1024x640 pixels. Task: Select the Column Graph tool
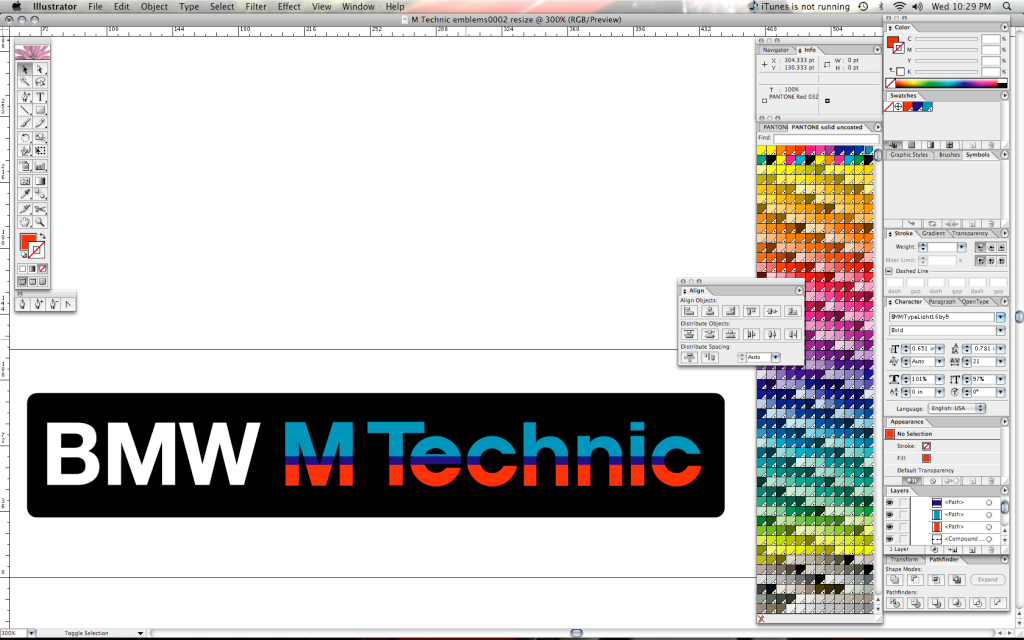click(x=40, y=166)
